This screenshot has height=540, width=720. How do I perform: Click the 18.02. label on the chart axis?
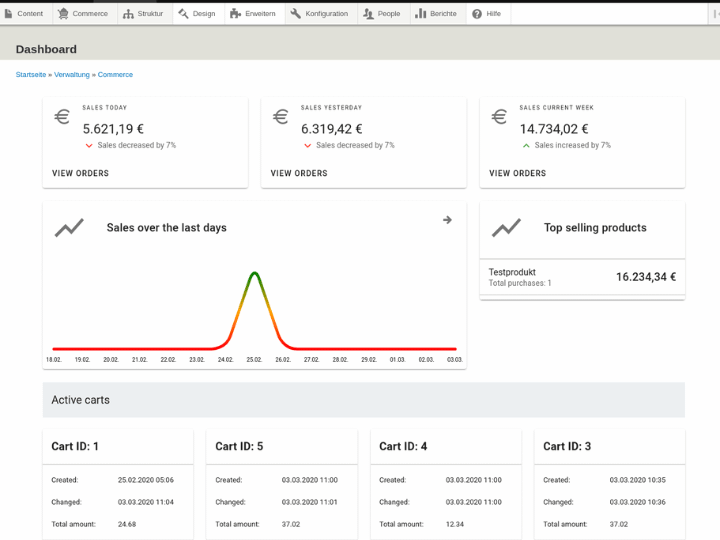[54, 360]
